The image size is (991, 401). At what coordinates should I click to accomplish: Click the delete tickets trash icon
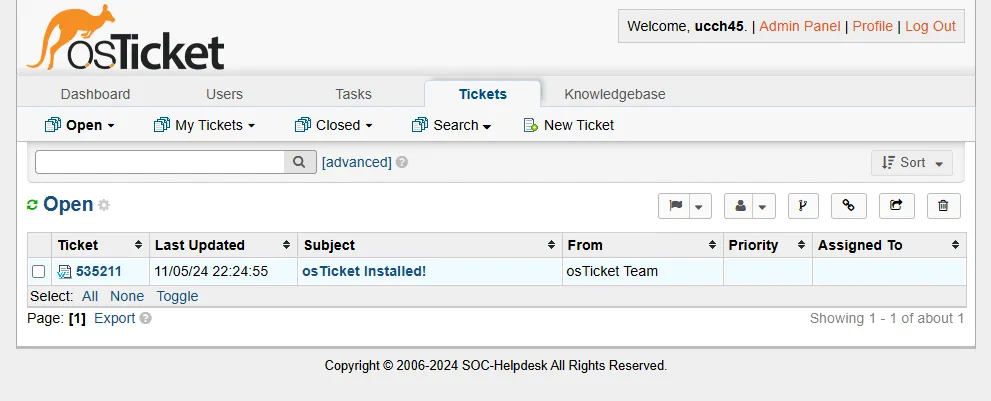tap(943, 206)
